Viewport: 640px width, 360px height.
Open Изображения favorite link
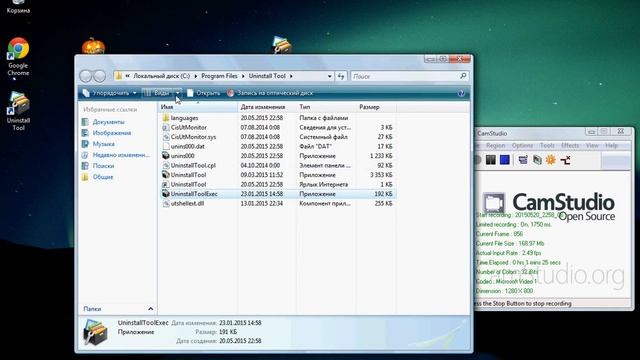112,133
